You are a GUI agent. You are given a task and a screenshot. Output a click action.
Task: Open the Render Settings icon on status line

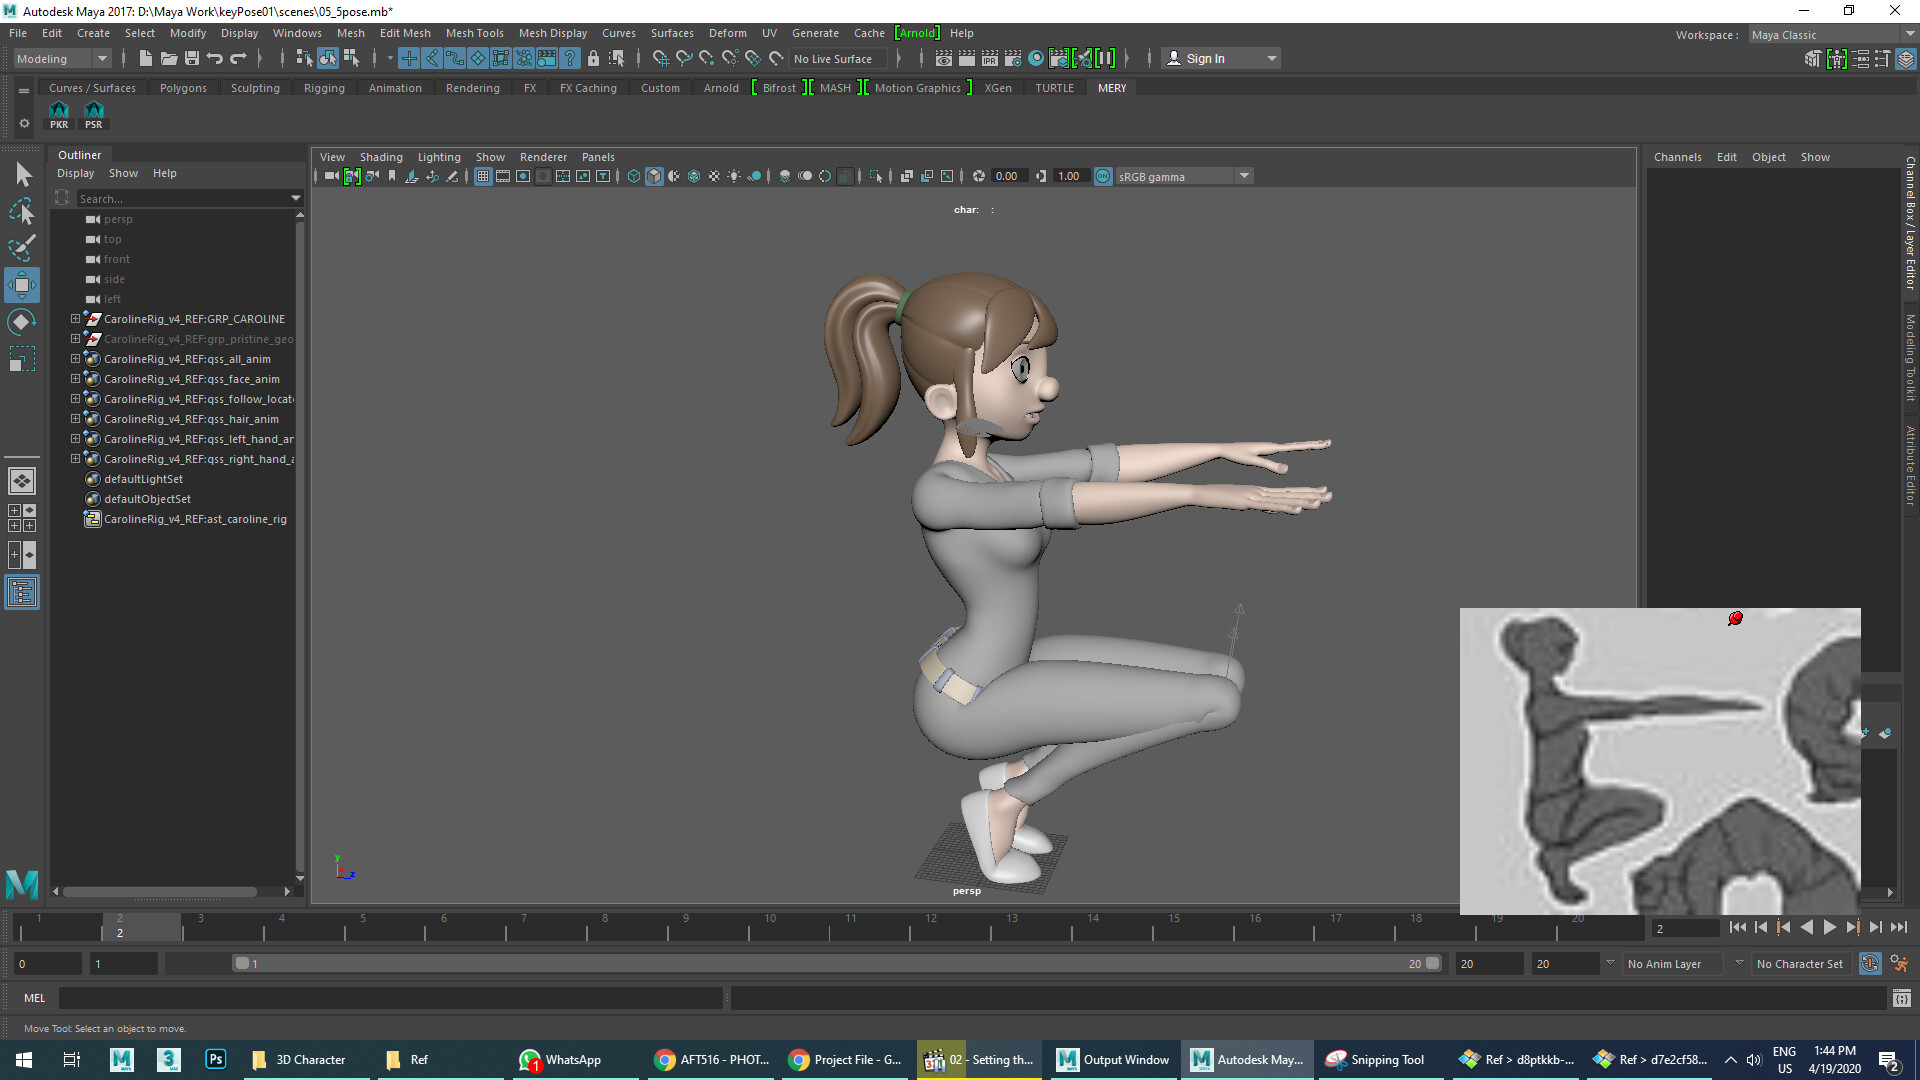(x=1014, y=58)
